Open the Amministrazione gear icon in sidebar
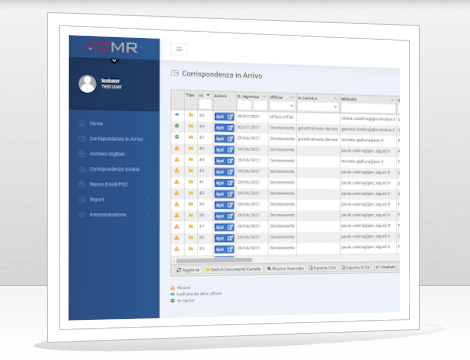The height and width of the screenshot is (360, 470). (x=82, y=215)
